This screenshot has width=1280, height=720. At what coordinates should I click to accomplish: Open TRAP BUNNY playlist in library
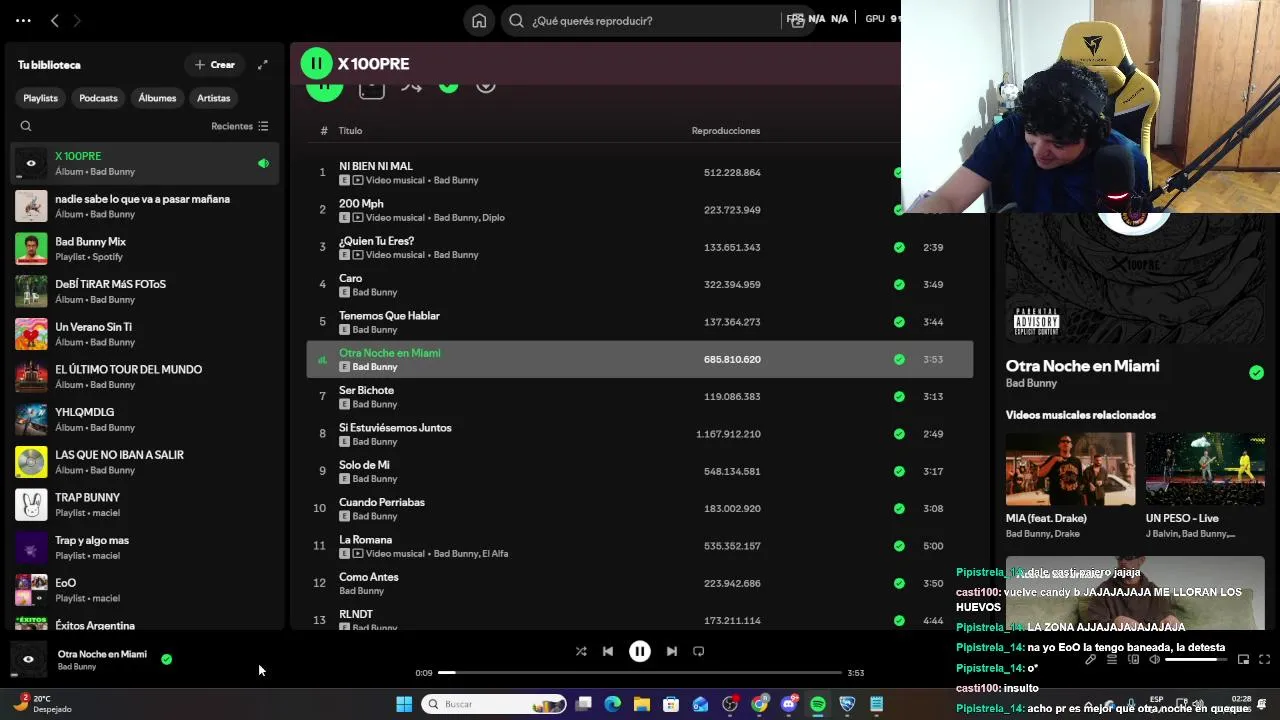(x=145, y=504)
